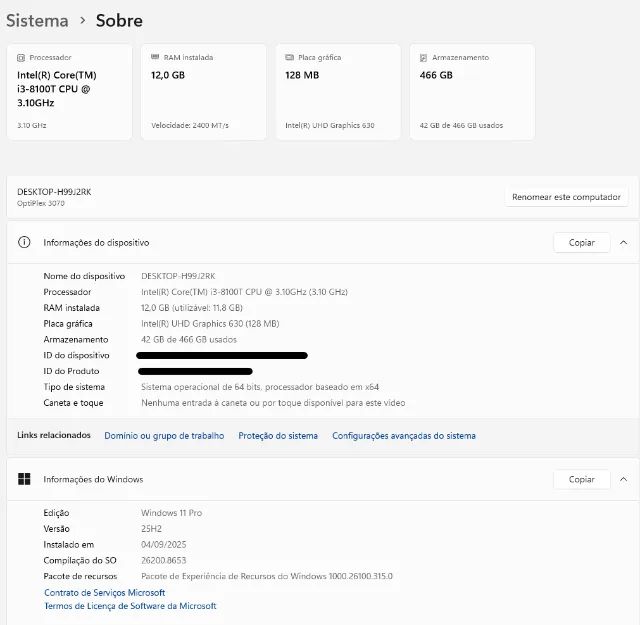
Task: Select the Pacote de Experiência de Recursos value
Action: [x=267, y=576]
